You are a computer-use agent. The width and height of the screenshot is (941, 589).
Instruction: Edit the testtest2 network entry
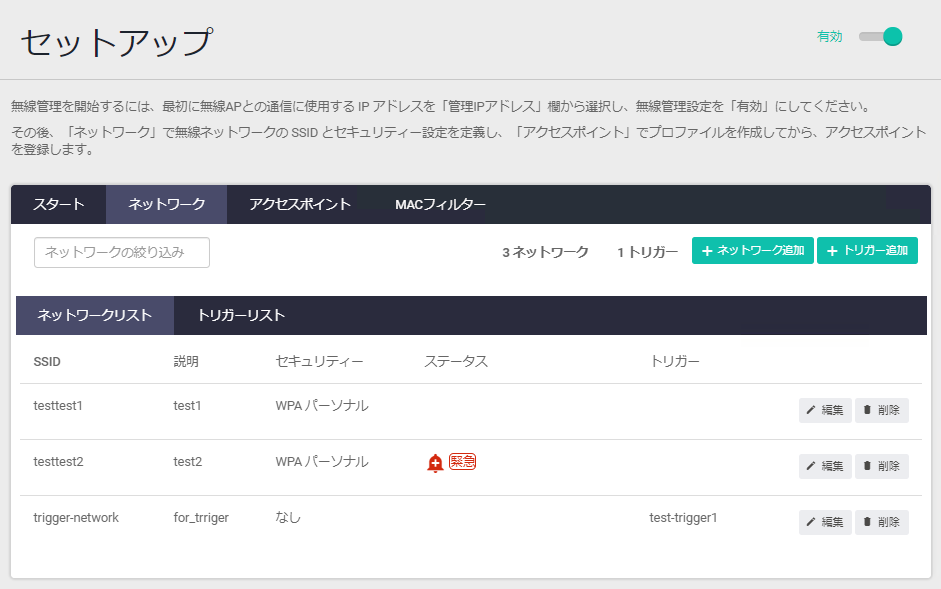tap(825, 466)
